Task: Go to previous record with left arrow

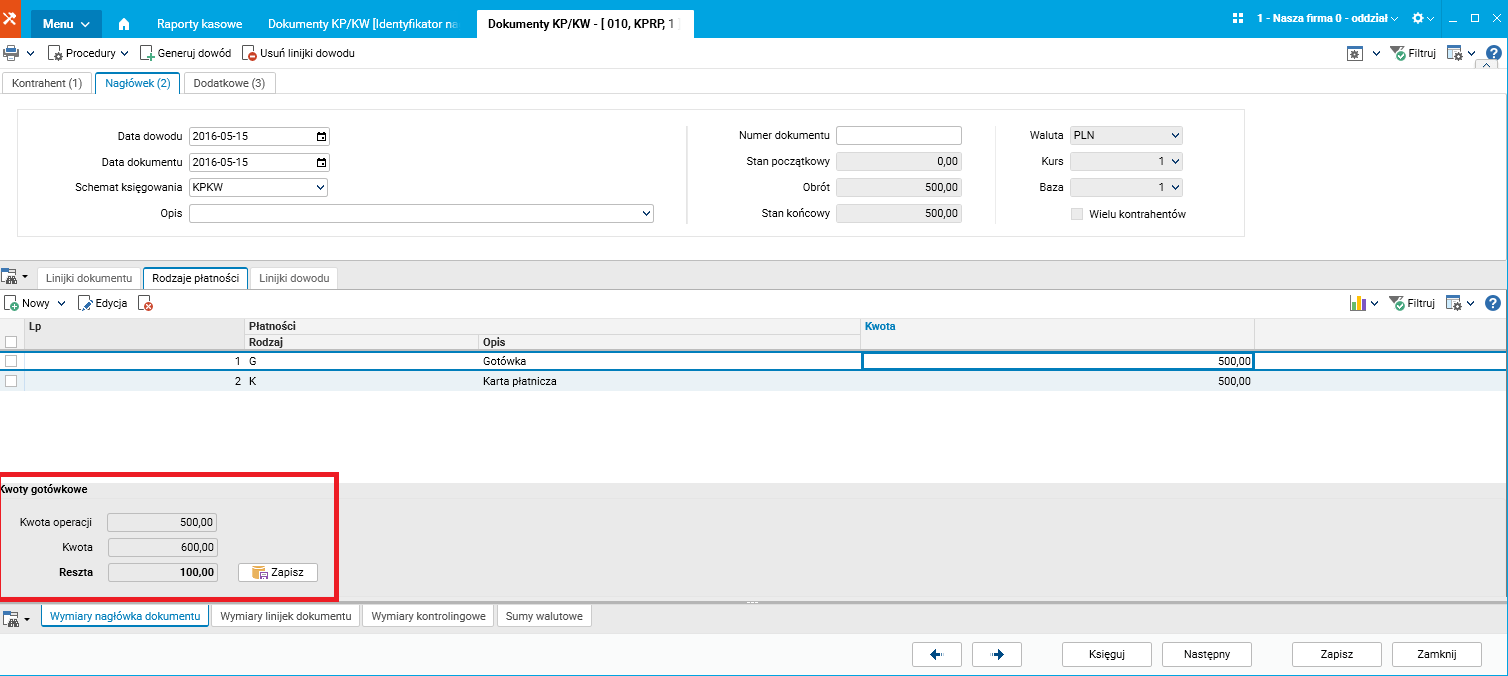Action: tap(937, 654)
